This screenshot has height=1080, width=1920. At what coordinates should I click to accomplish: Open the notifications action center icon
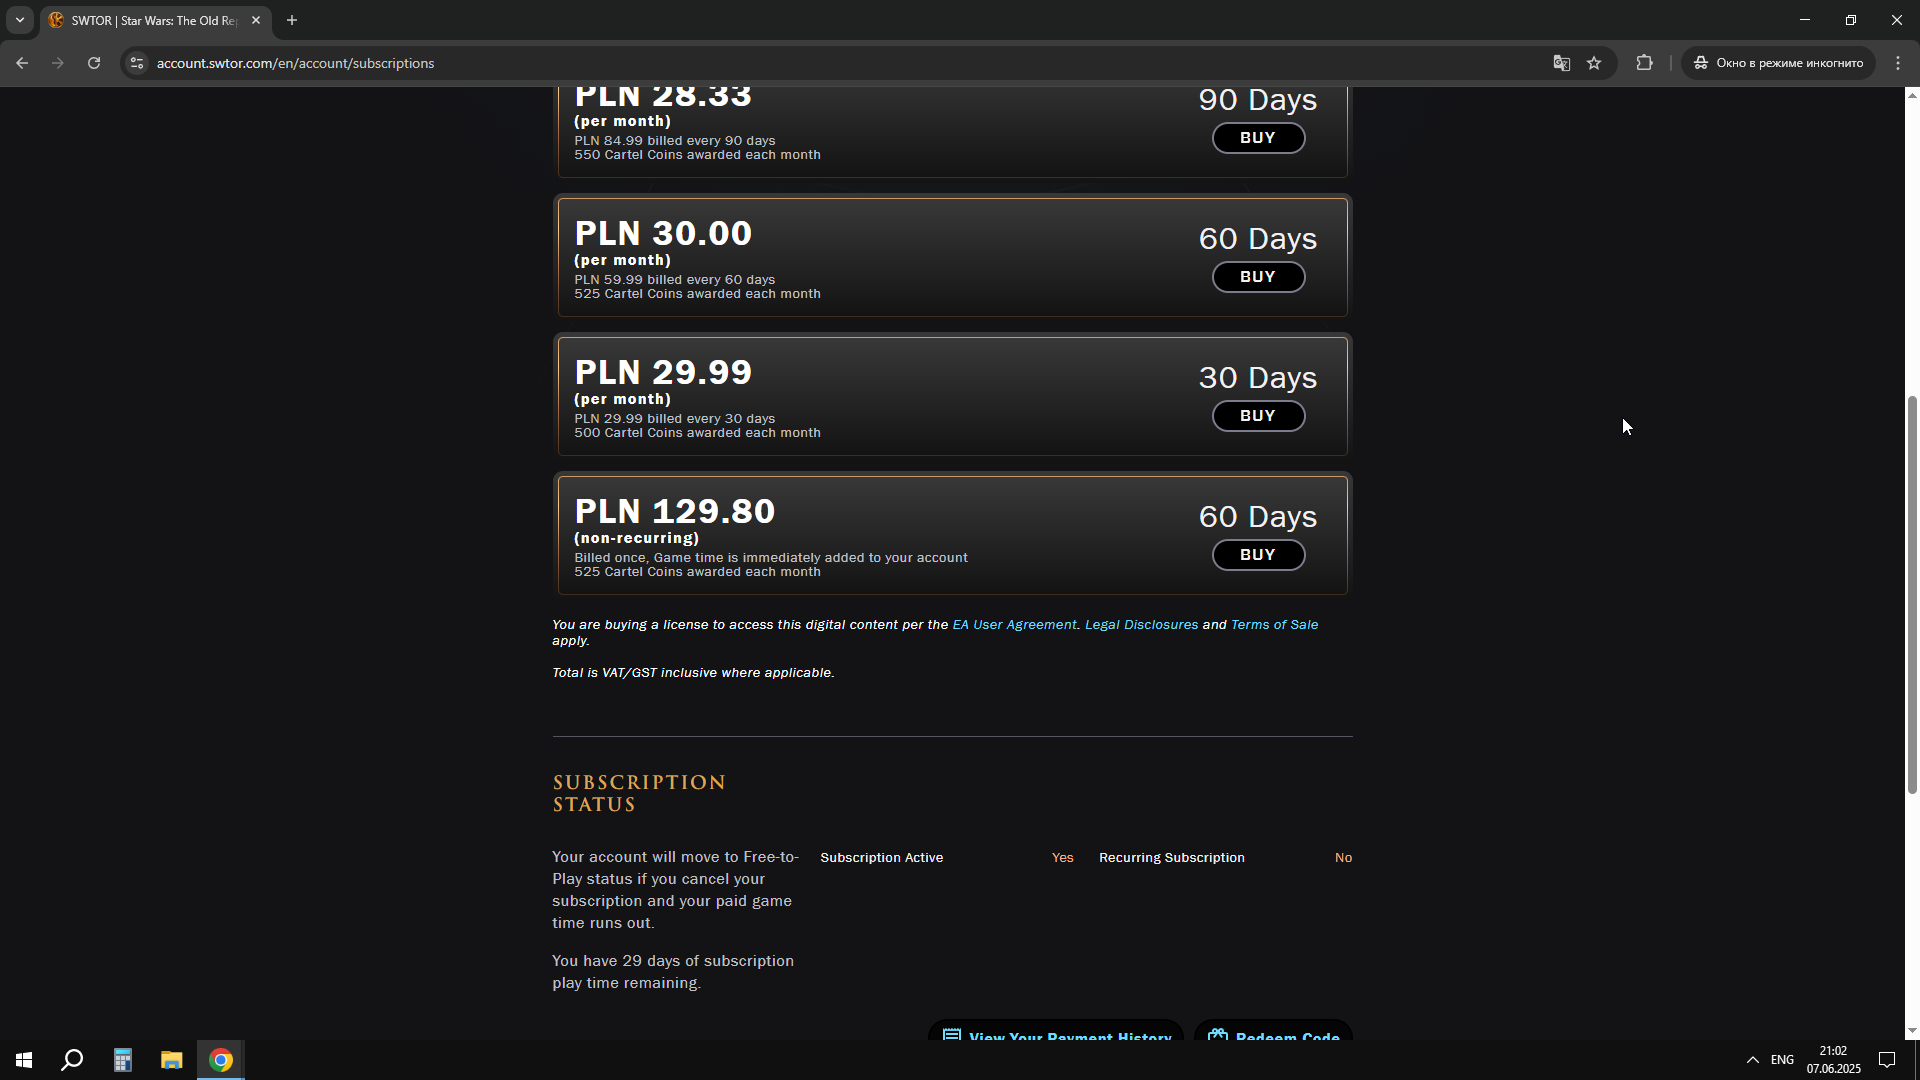click(x=1887, y=1060)
